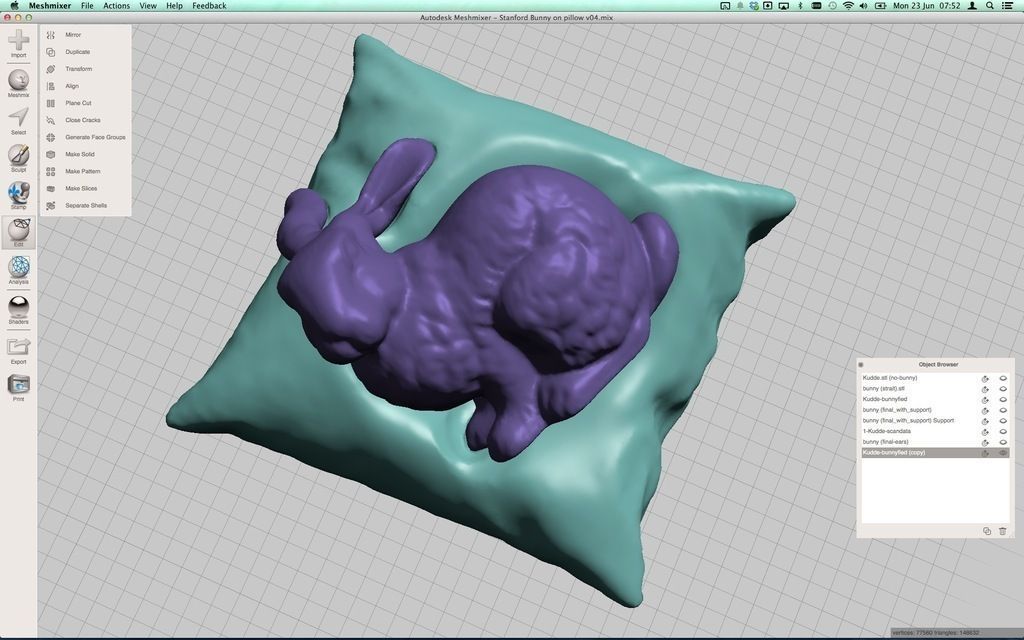Viewport: 1024px width, 640px height.
Task: Click the Make Solid label
Action: 80,154
